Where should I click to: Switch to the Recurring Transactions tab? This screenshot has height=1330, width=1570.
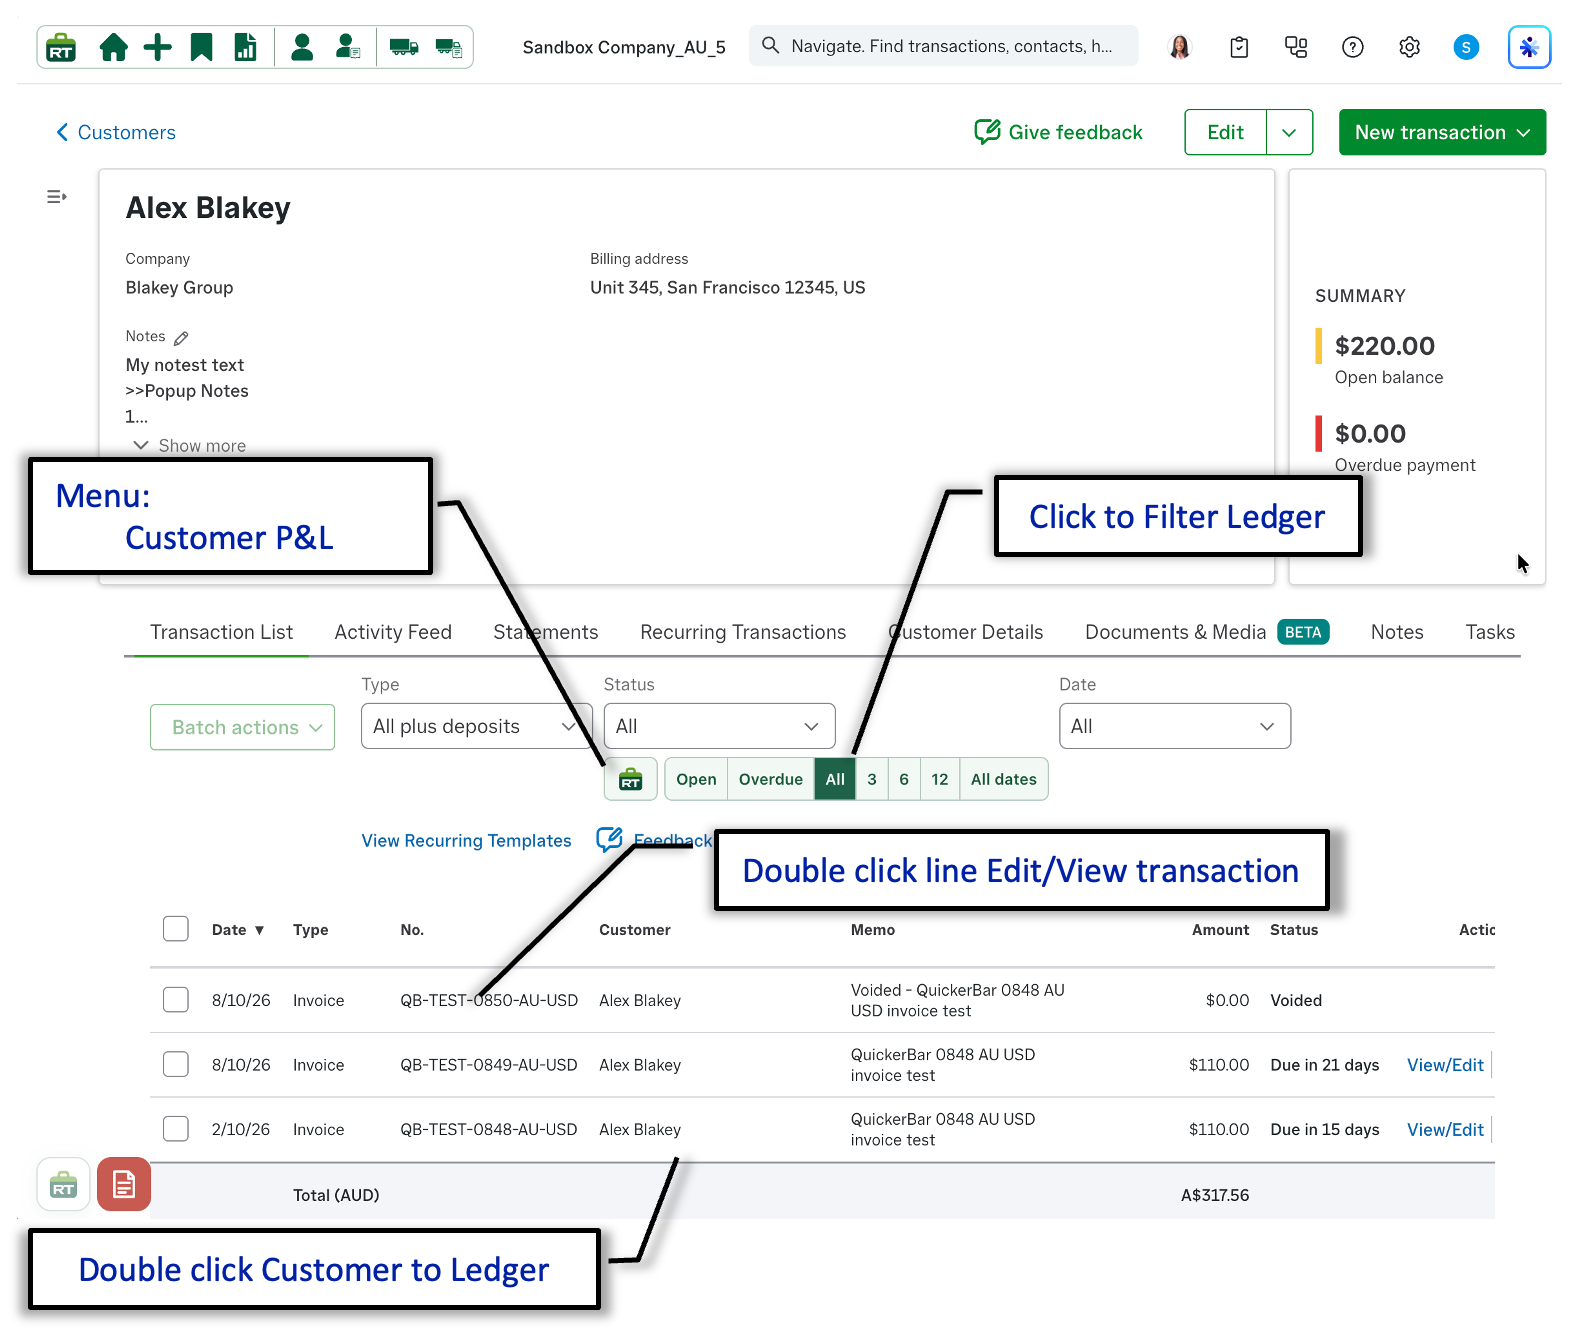tap(743, 632)
